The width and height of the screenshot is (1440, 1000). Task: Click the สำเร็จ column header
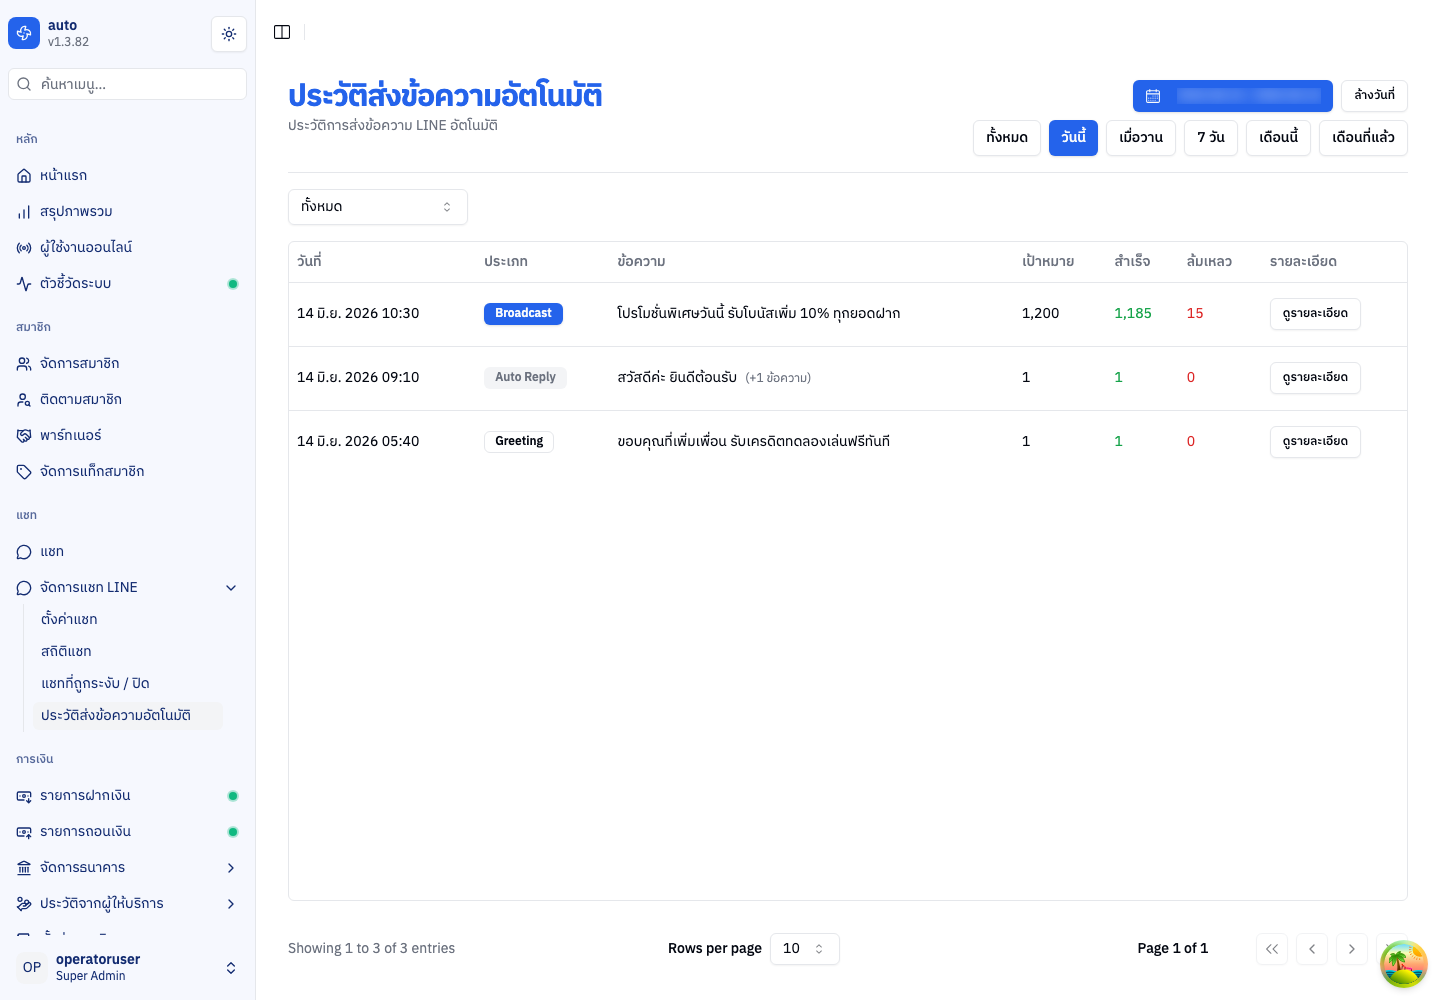1132,262
